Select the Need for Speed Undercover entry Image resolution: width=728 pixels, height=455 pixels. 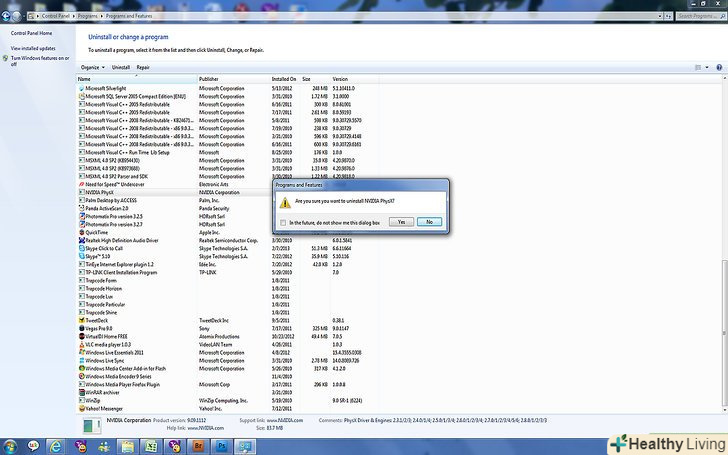pyautogui.click(x=113, y=184)
